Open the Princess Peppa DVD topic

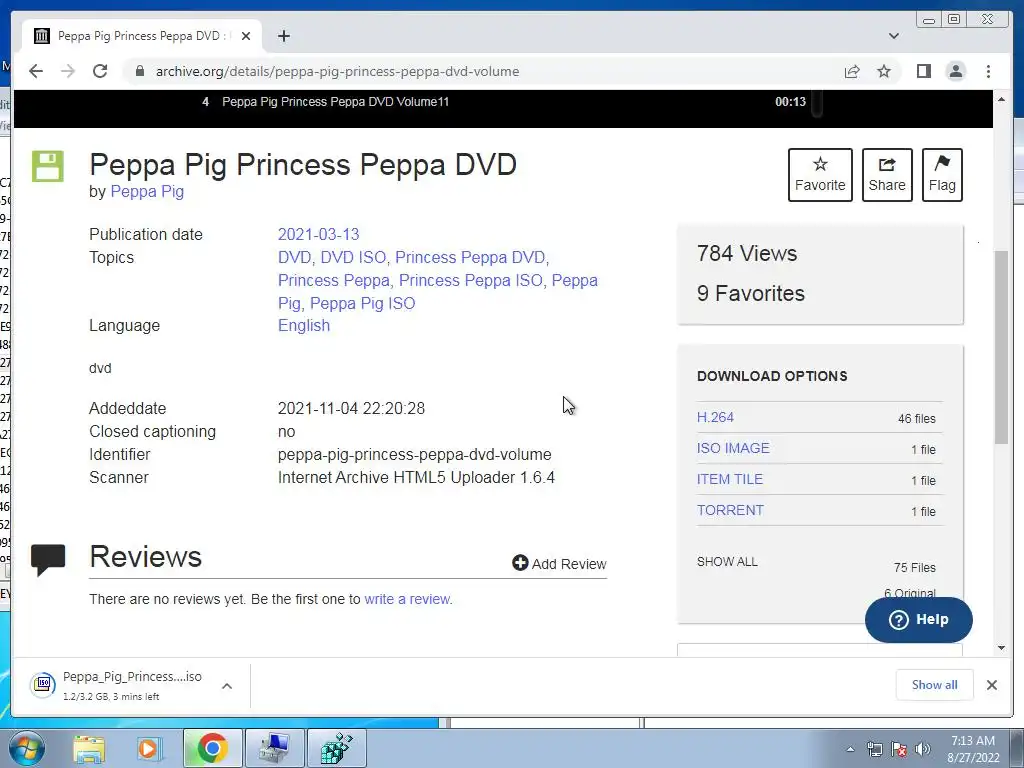click(470, 257)
